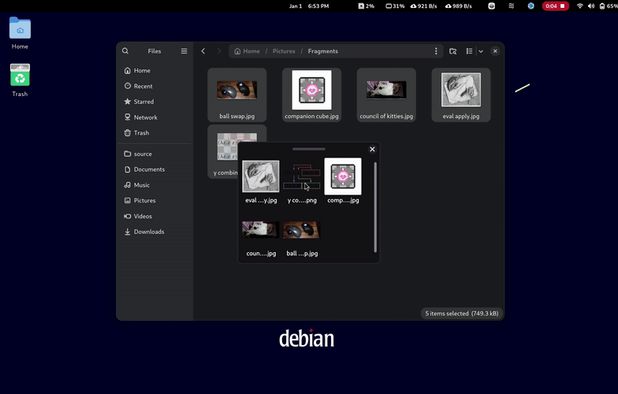Stop the screen recording indicator

coord(555,6)
